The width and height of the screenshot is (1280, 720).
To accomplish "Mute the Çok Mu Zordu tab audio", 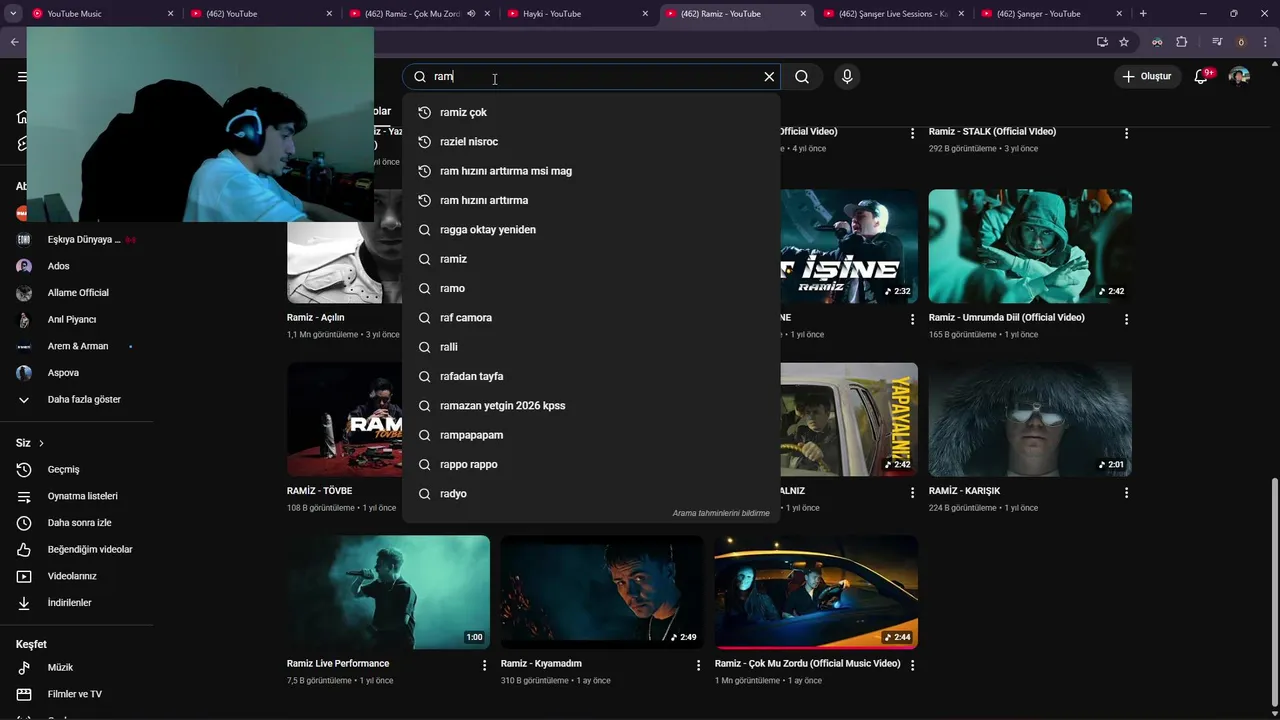I will point(471,14).
